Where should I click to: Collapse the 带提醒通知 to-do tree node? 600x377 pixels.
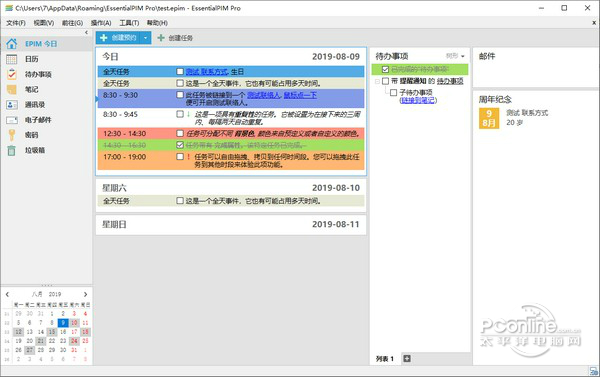pos(377,81)
